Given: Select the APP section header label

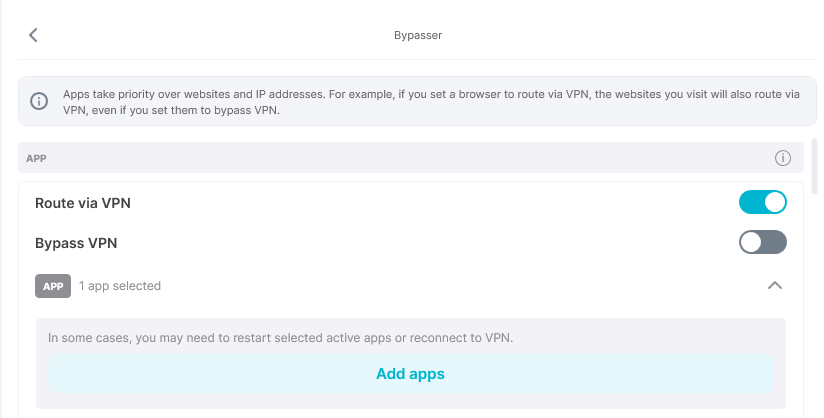Looking at the screenshot, I should point(37,158).
